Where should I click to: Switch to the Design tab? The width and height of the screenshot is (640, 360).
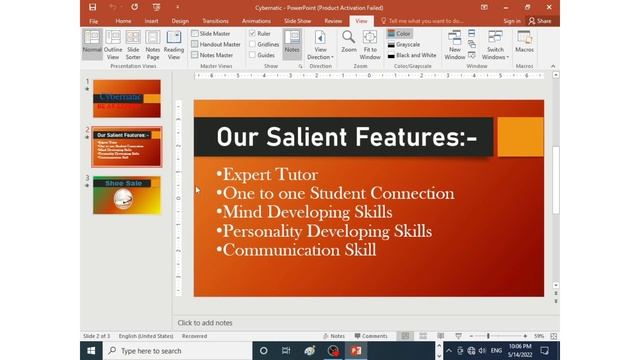(x=180, y=21)
